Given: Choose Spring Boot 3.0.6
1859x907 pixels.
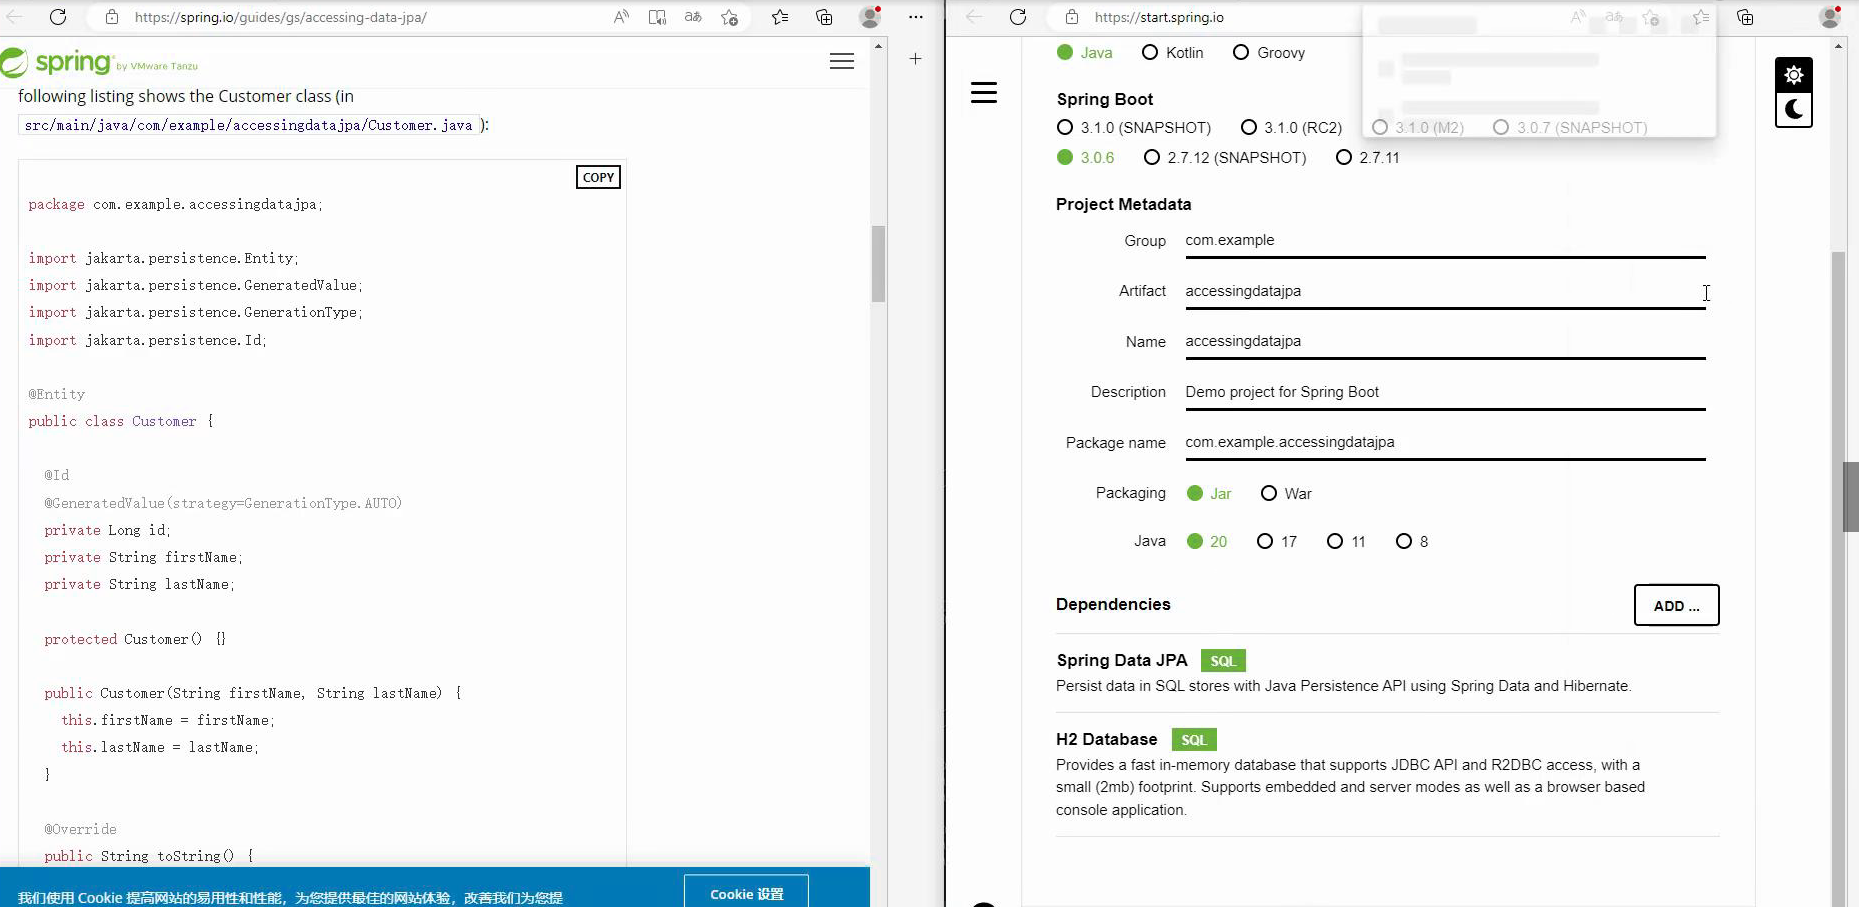Looking at the screenshot, I should pos(1086,158).
